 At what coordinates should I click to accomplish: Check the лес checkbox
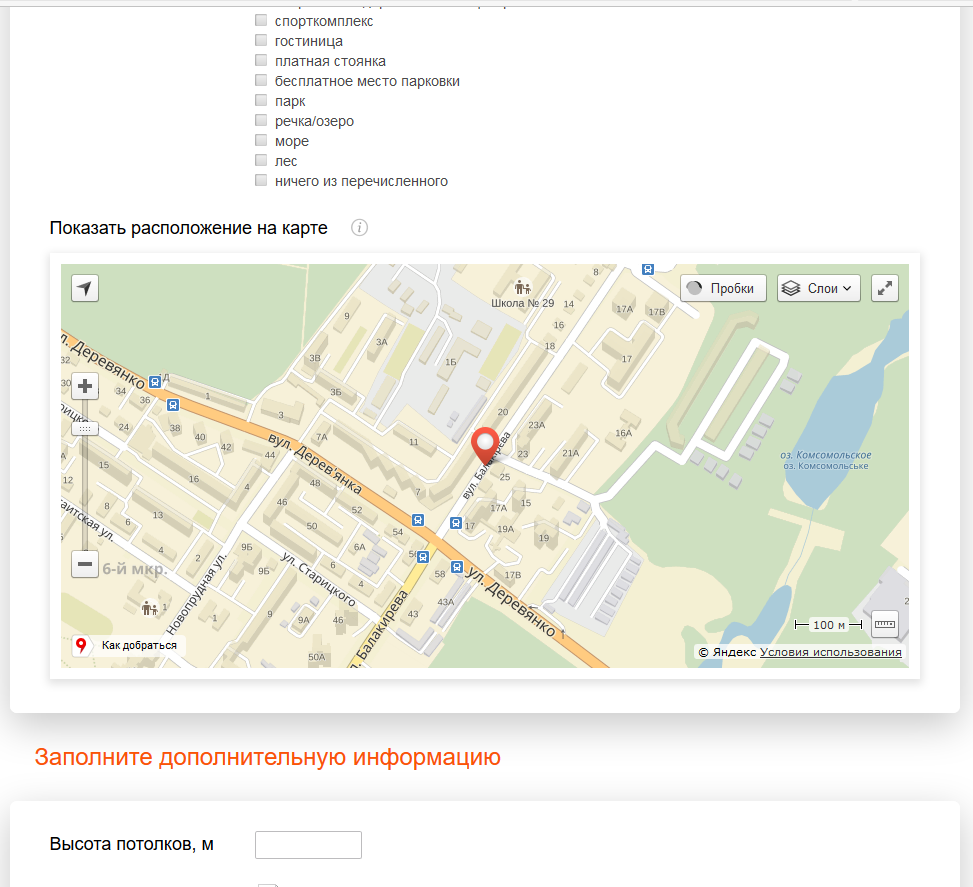click(x=261, y=160)
